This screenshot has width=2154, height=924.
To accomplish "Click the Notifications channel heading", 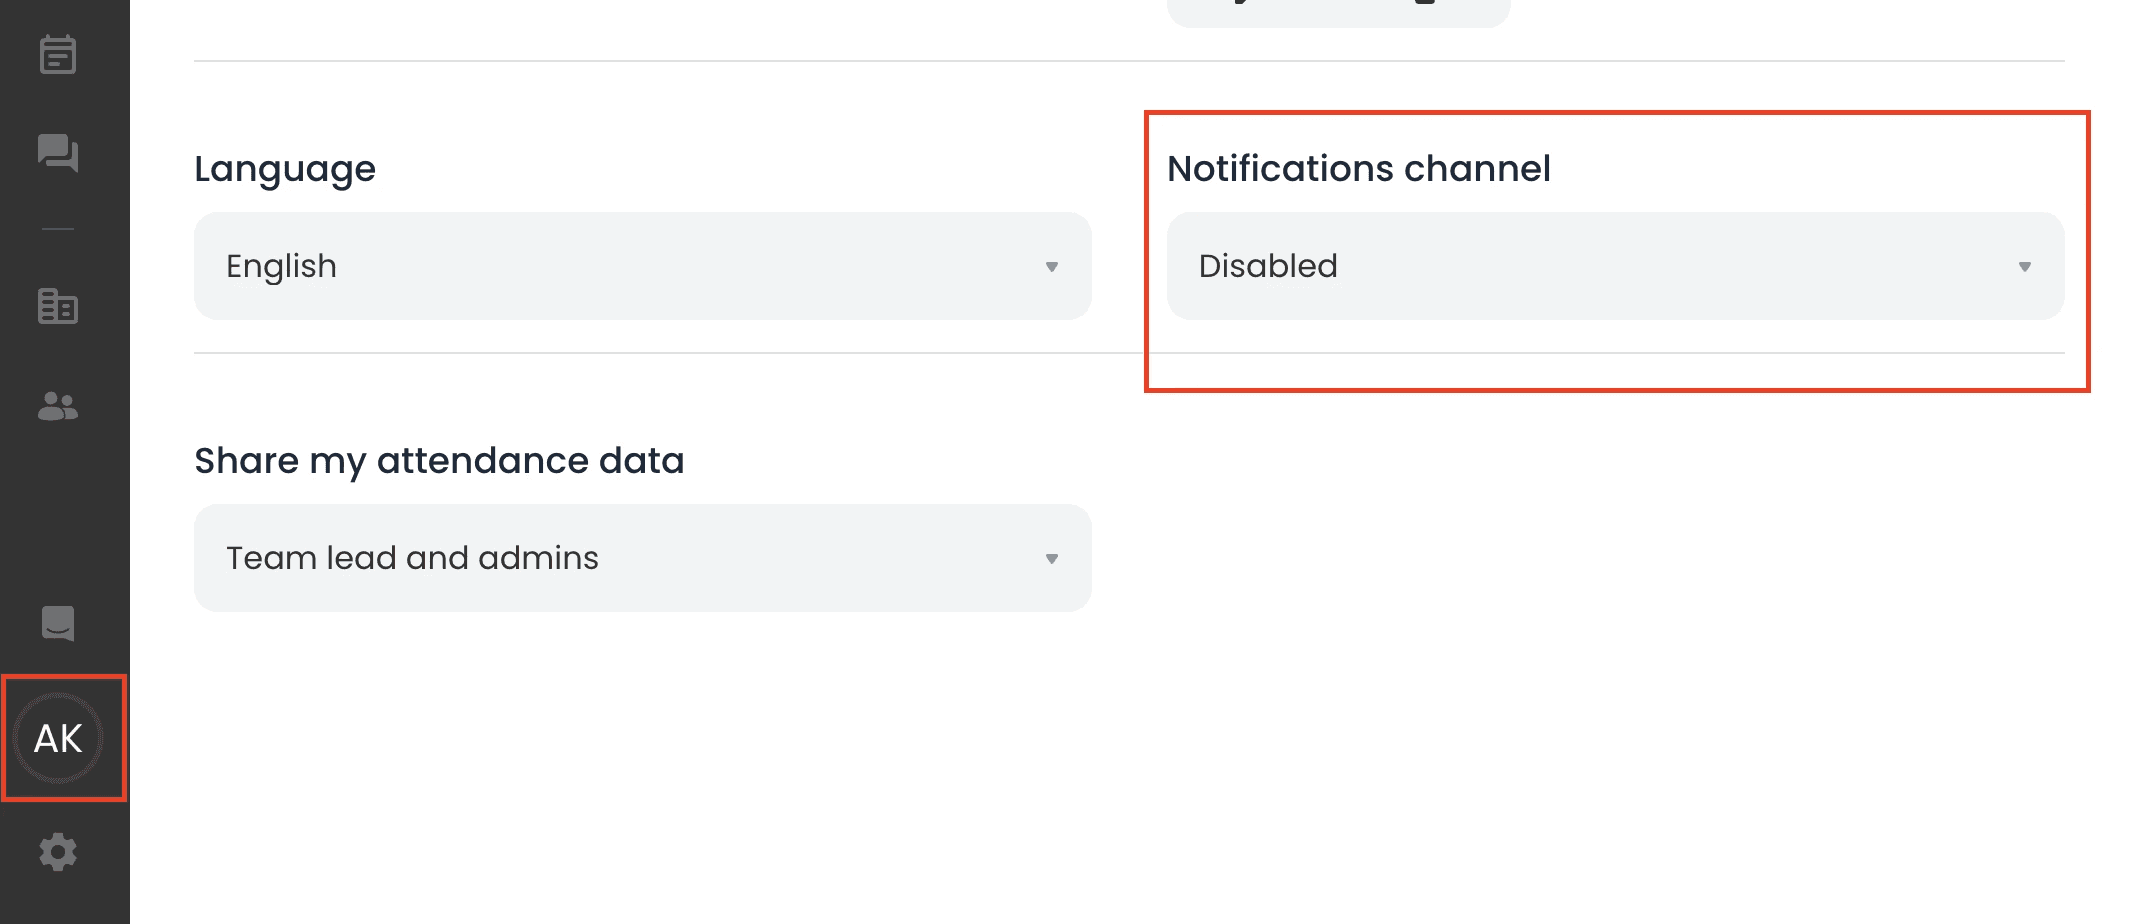I will click(1359, 168).
